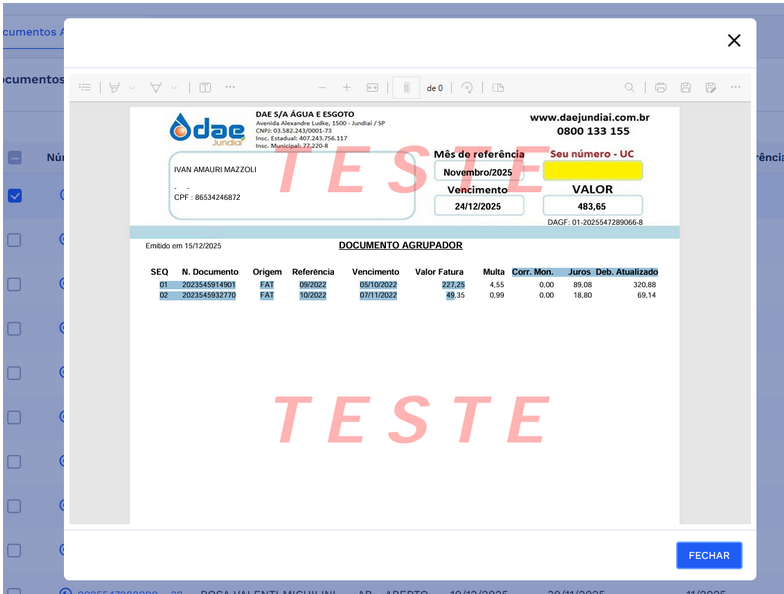
Task: Click the DAGF: 01-2025547289066-8 code
Action: (595, 222)
